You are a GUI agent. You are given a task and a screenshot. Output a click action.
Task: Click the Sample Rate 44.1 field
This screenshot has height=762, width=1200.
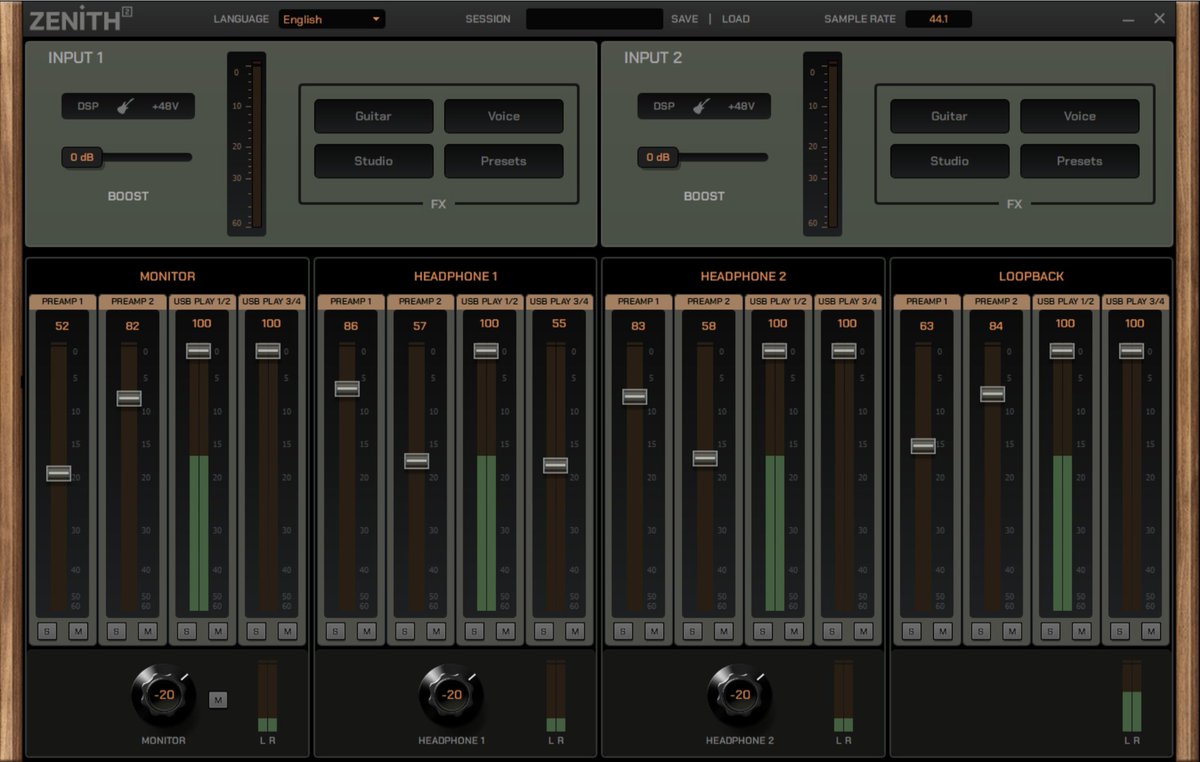938,19
